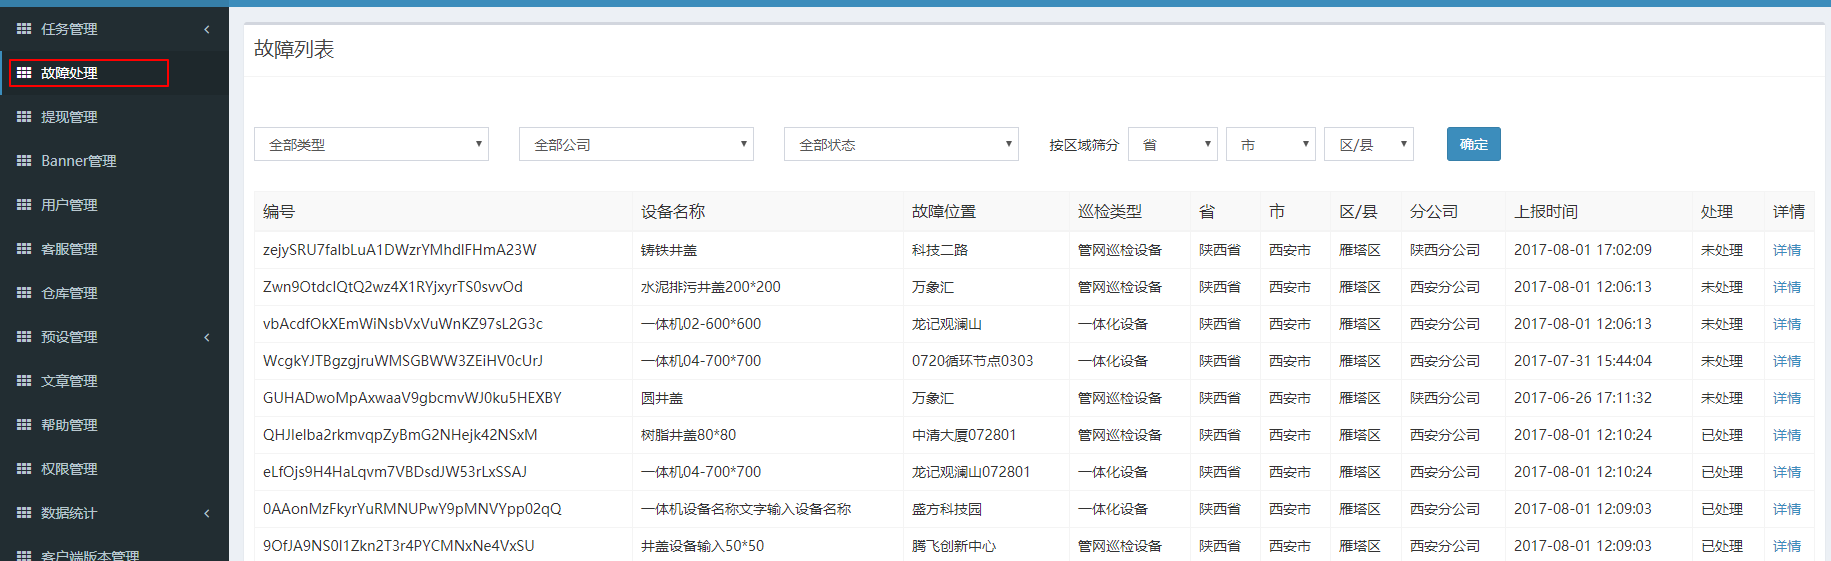
Task: Open 详情 link for 腾飞创新中心 row
Action: 1787,546
